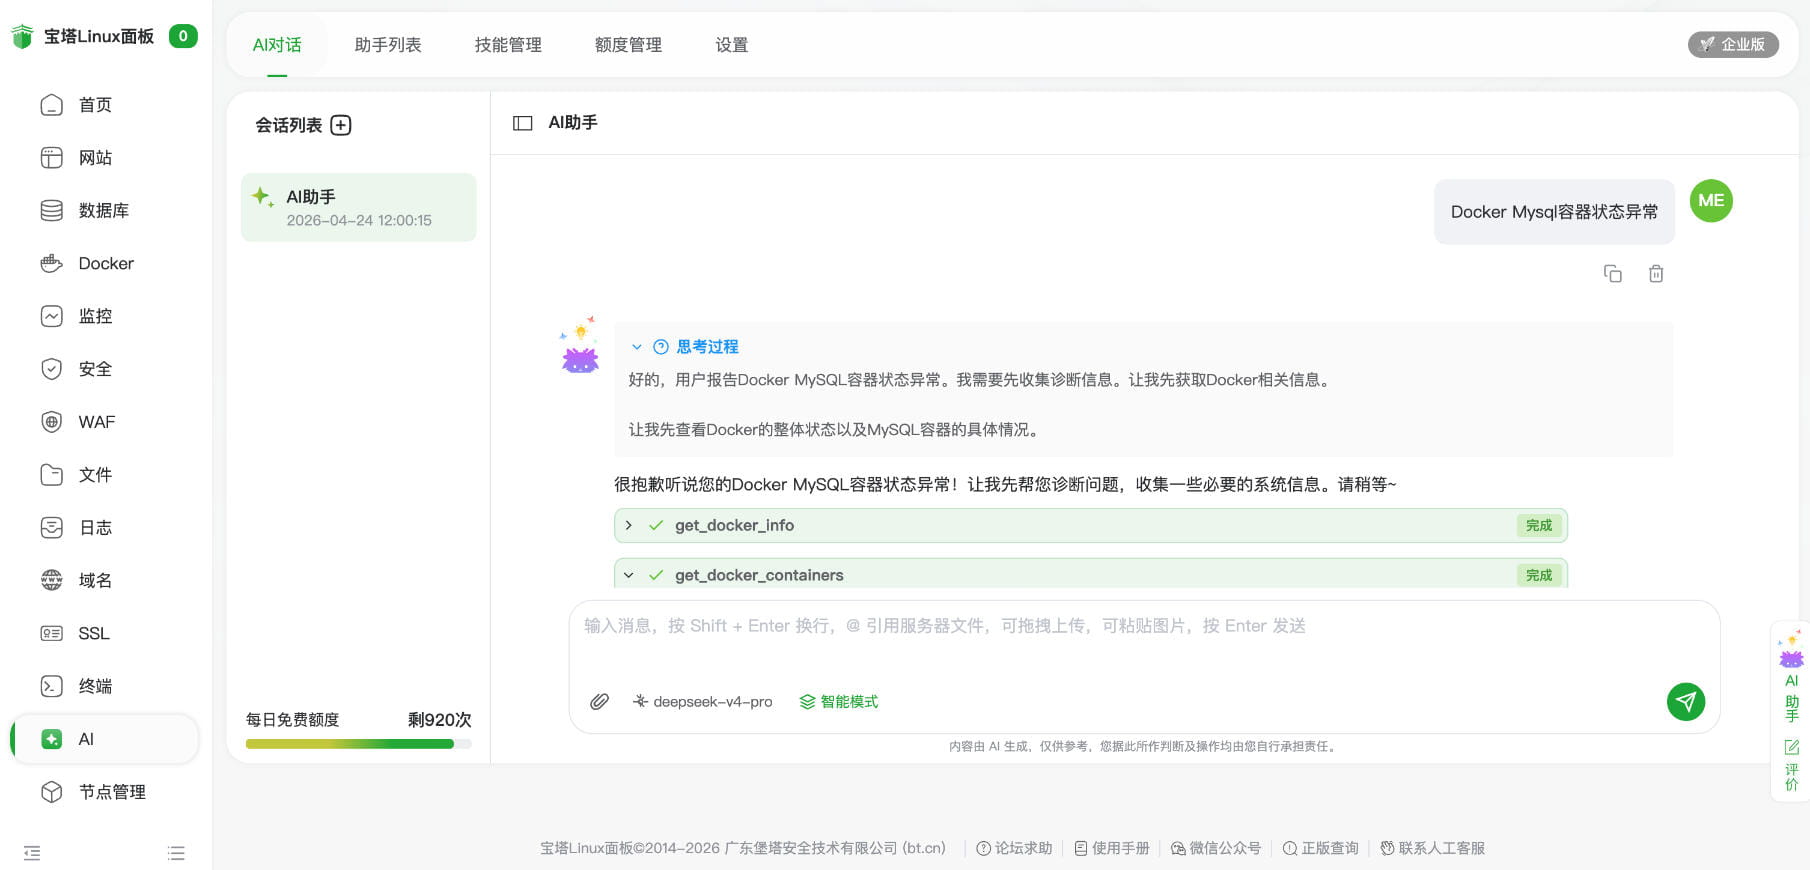Open the deepseek-v4-pro model selector

[703, 702]
